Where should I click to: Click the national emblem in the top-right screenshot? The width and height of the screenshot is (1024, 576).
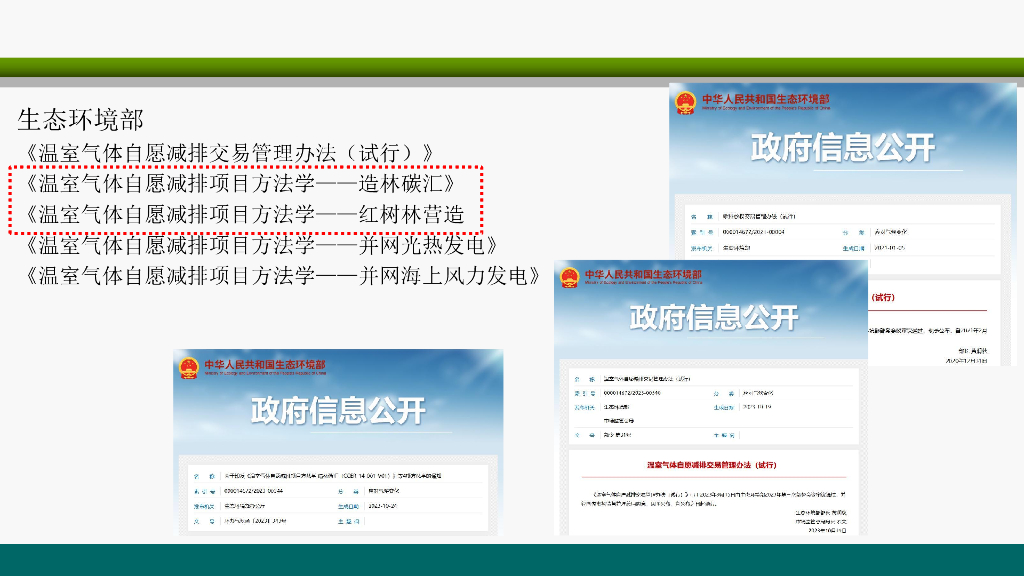(685, 103)
